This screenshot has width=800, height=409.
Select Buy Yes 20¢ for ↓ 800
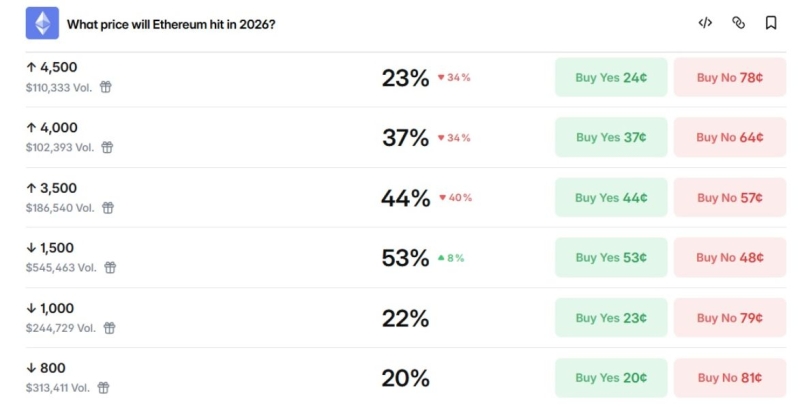pos(610,377)
